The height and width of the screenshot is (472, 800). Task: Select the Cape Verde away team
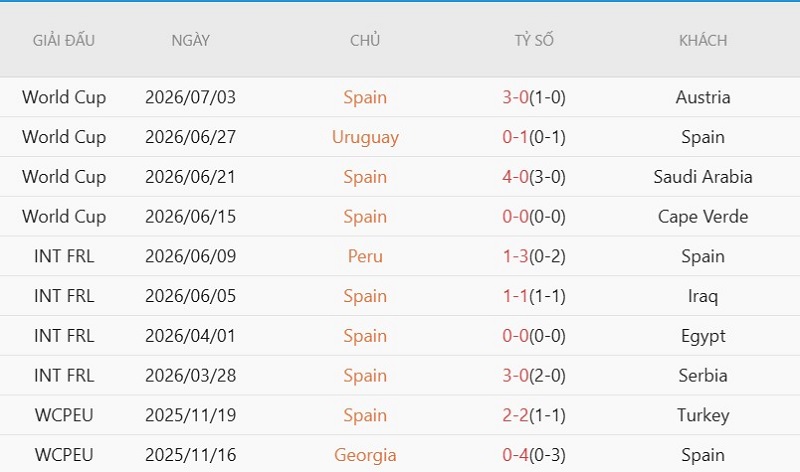703,217
